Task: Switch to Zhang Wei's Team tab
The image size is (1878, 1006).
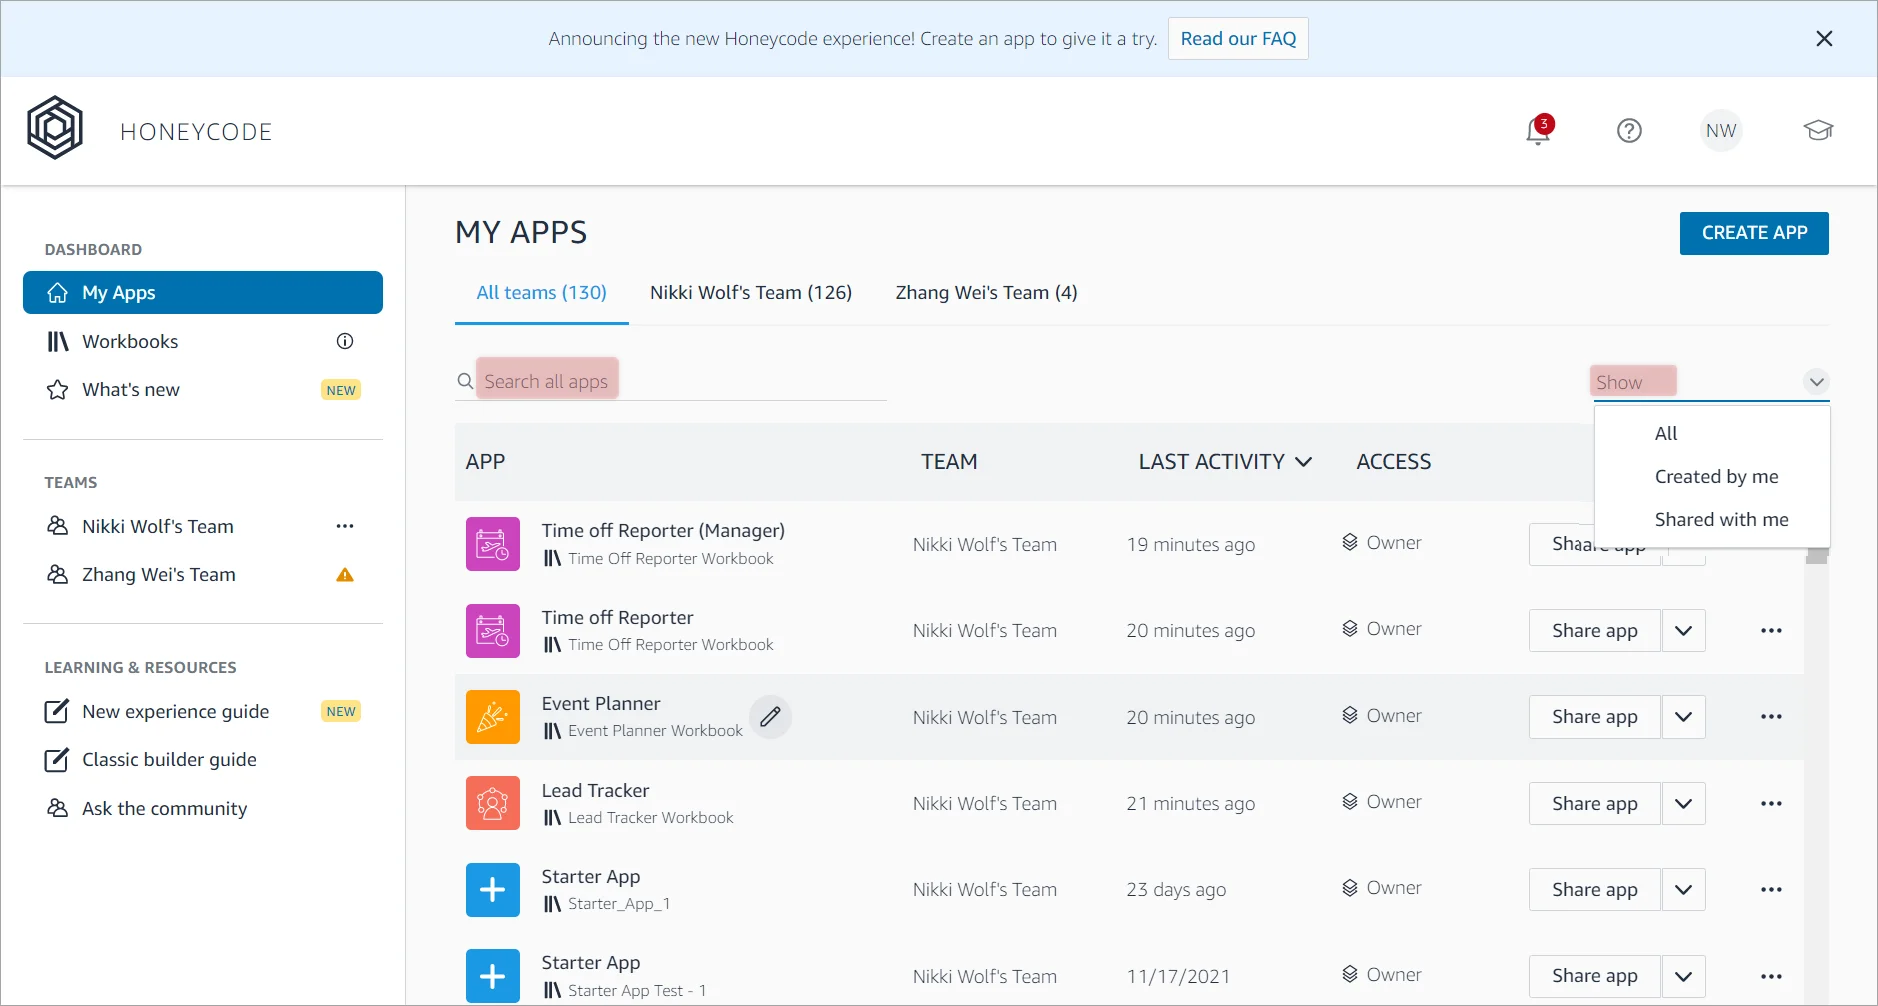Action: 985,293
